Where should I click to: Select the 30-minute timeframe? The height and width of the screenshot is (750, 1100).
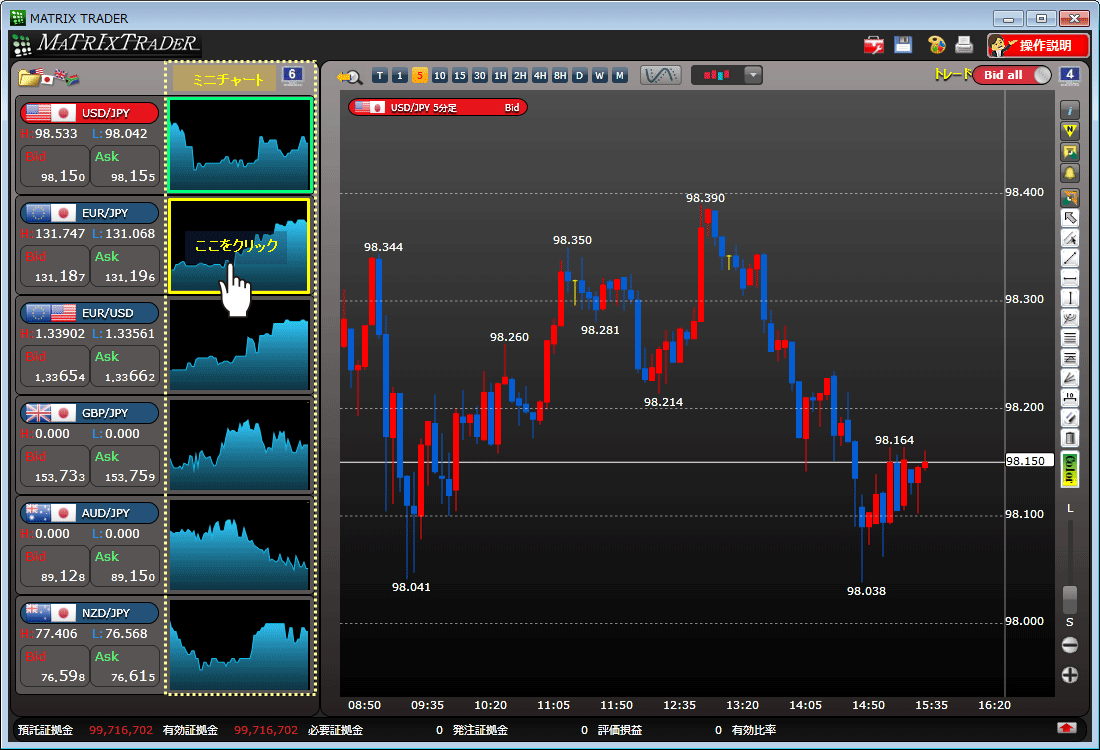pyautogui.click(x=479, y=76)
